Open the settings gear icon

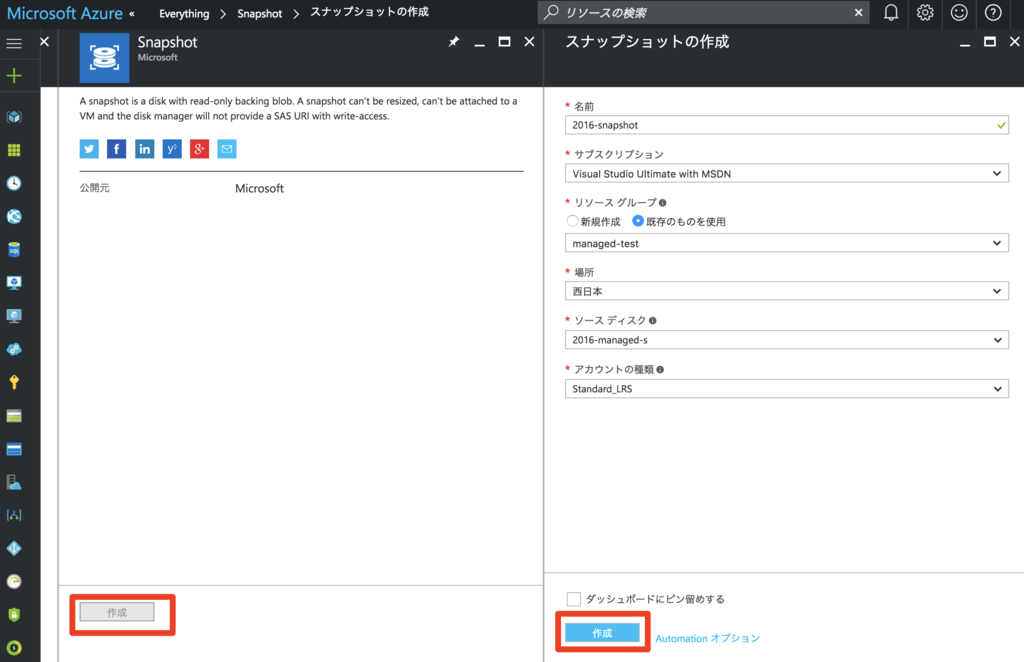[925, 13]
